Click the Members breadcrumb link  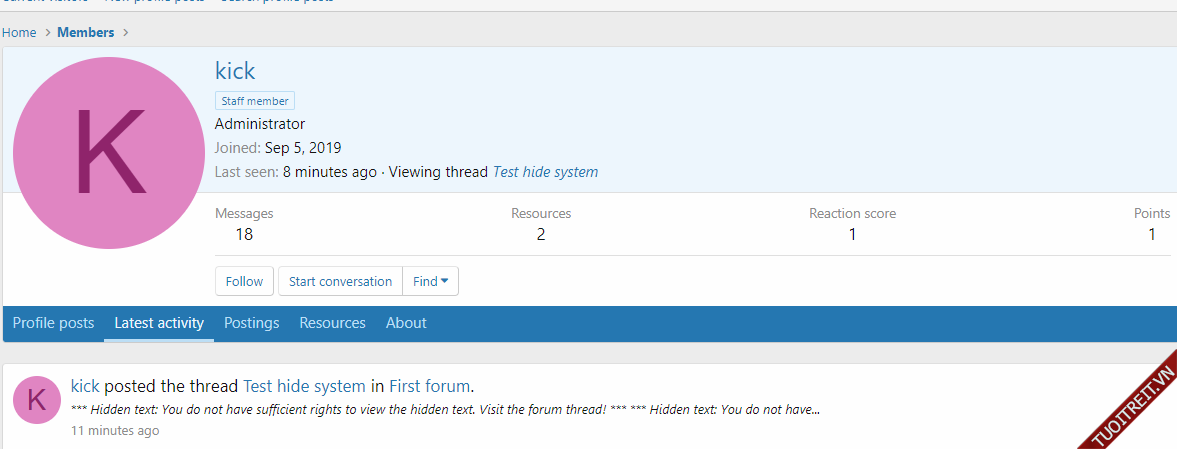[x=85, y=33]
